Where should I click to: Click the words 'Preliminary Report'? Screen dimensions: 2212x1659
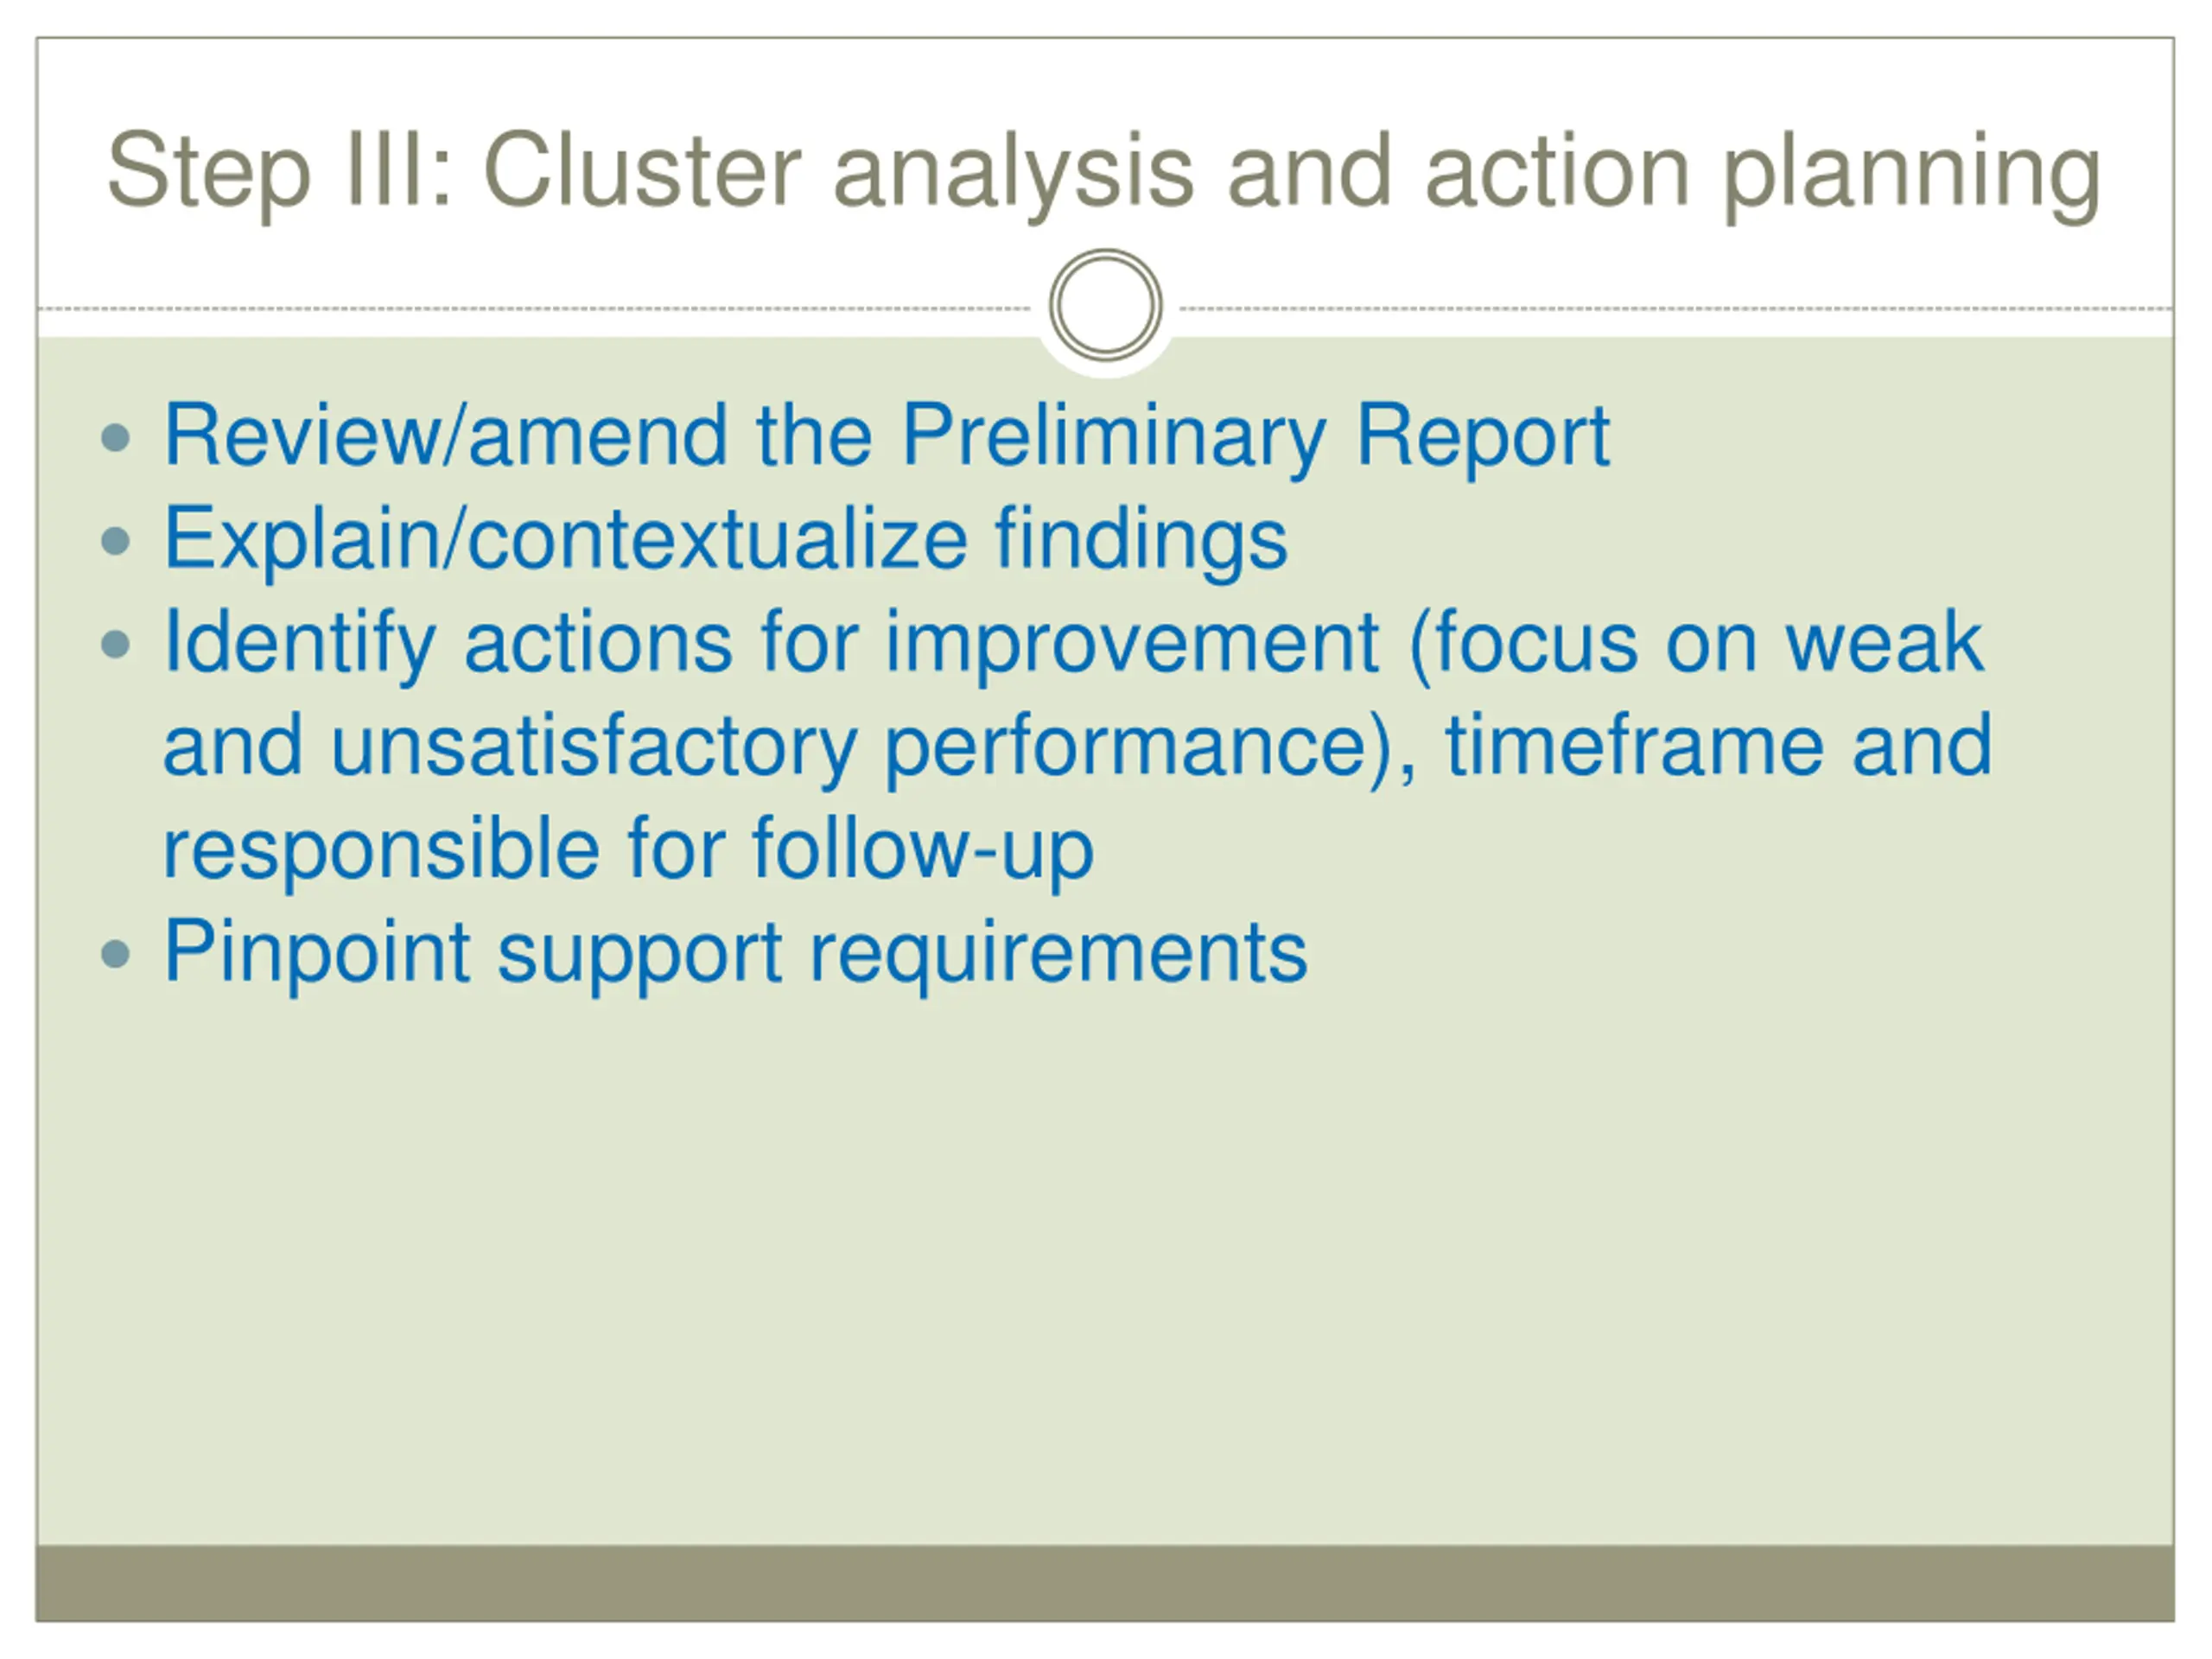1255,437
